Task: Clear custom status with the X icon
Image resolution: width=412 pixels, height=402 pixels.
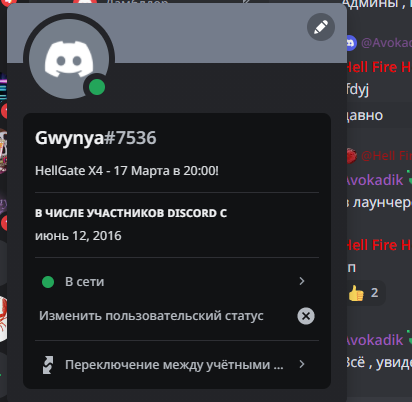Action: pyautogui.click(x=306, y=316)
